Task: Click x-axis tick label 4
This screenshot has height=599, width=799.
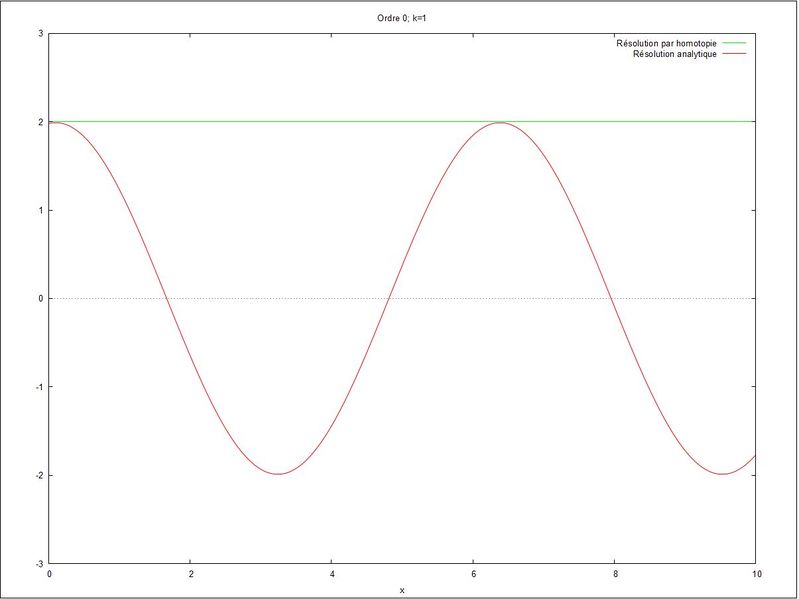Action: pyautogui.click(x=332, y=574)
